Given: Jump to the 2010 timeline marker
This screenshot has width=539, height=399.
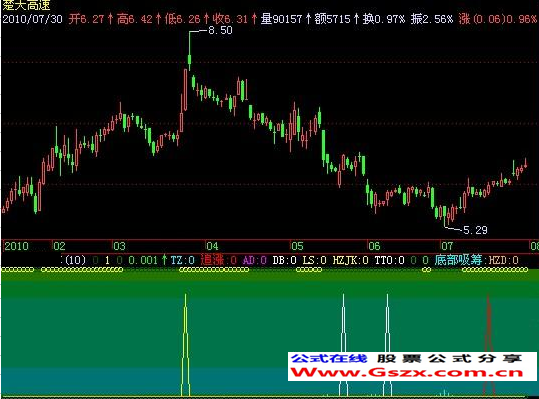Looking at the screenshot, I should click(x=16, y=246).
